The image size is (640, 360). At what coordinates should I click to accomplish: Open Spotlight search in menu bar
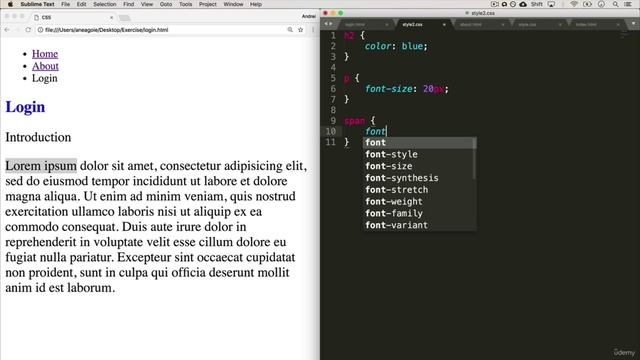615,4
